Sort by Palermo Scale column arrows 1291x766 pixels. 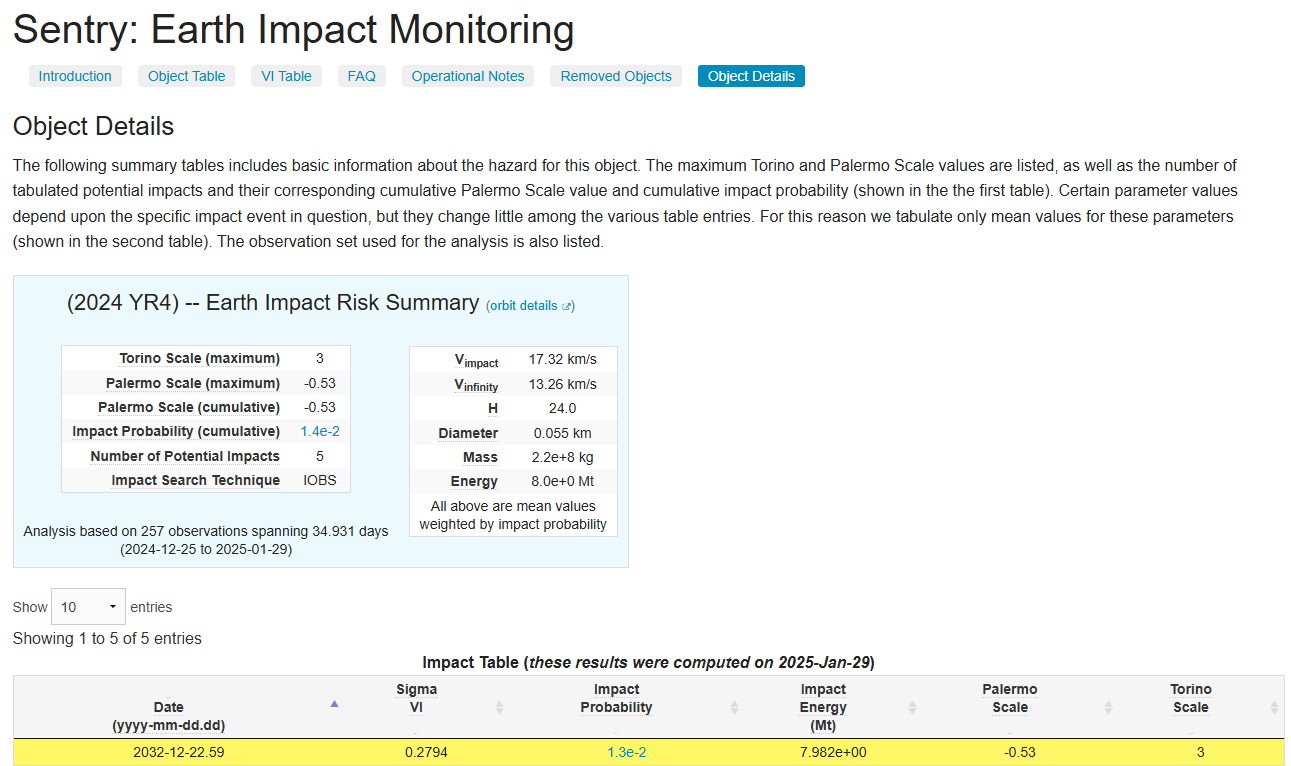click(1108, 707)
